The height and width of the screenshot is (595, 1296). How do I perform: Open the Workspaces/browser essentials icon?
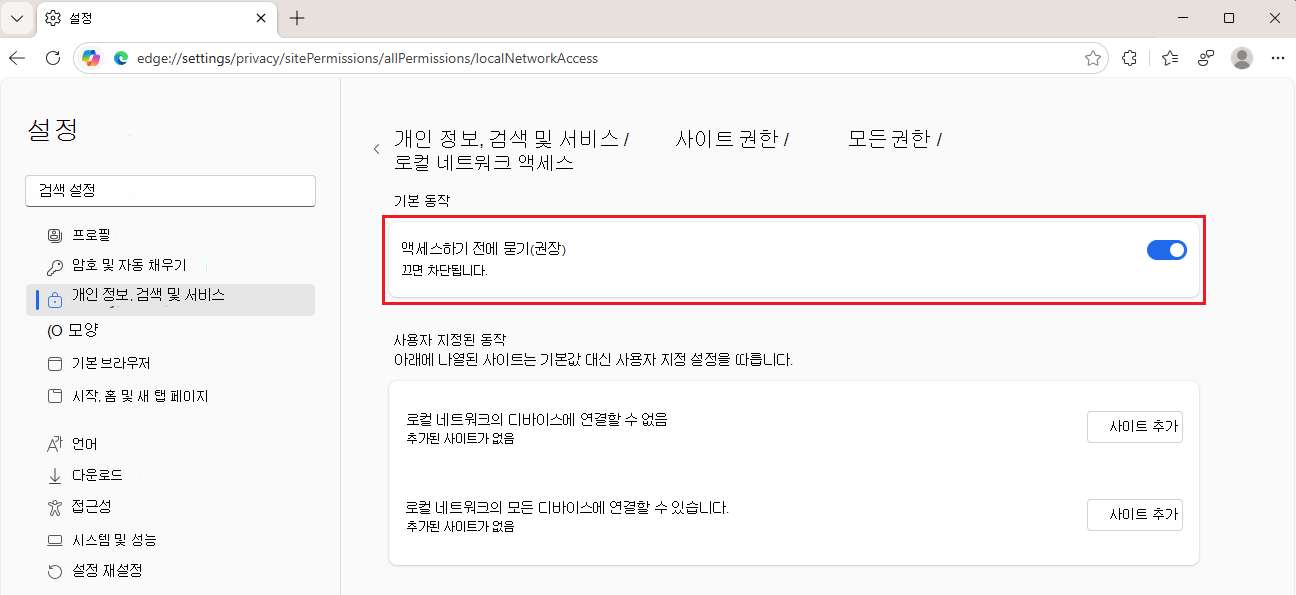tap(1207, 58)
